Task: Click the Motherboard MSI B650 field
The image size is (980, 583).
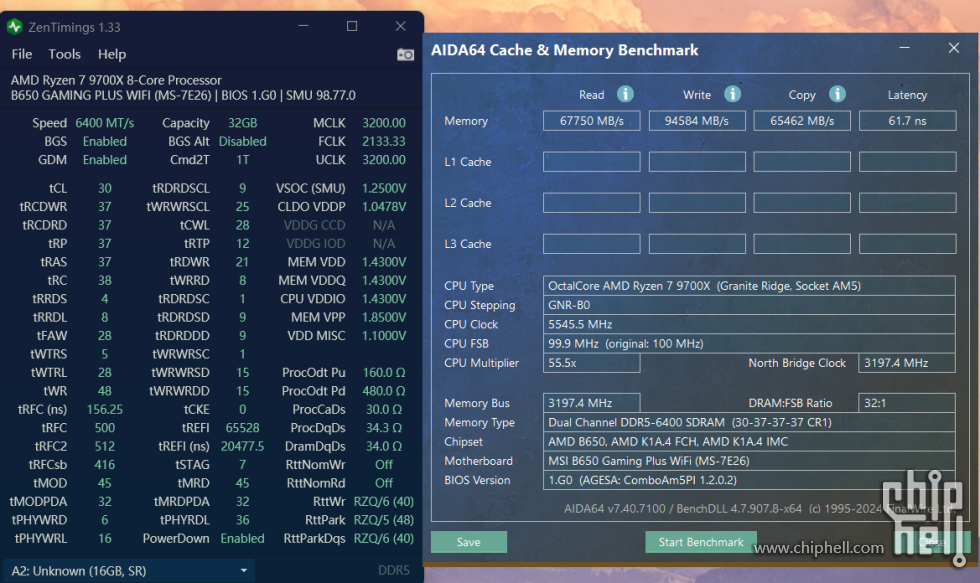Action: (749, 461)
